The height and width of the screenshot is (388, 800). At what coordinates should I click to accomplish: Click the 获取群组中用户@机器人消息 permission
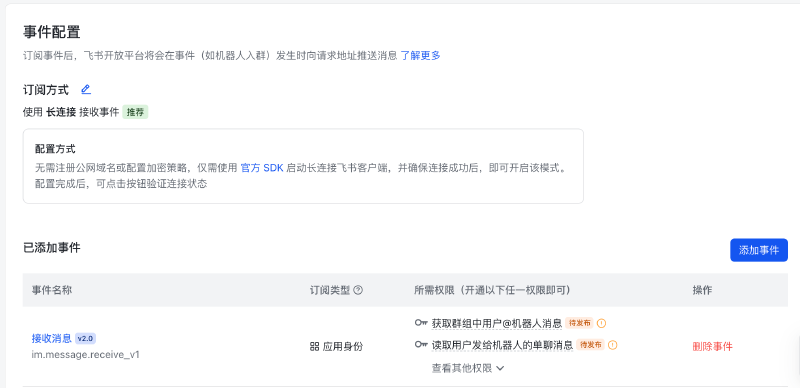[496, 323]
